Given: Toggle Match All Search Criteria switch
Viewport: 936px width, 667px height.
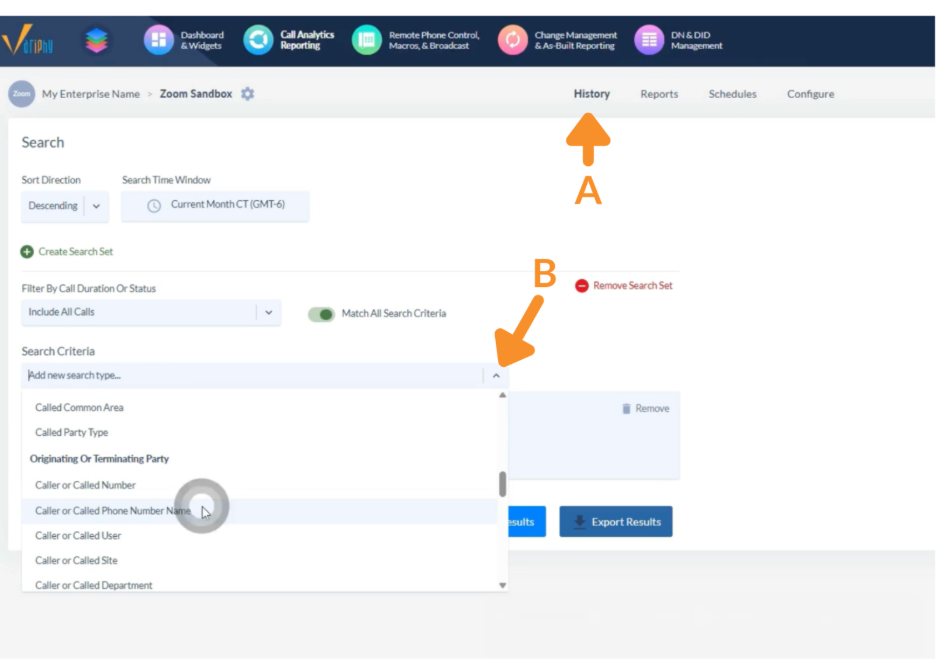Looking at the screenshot, I should point(321,314).
